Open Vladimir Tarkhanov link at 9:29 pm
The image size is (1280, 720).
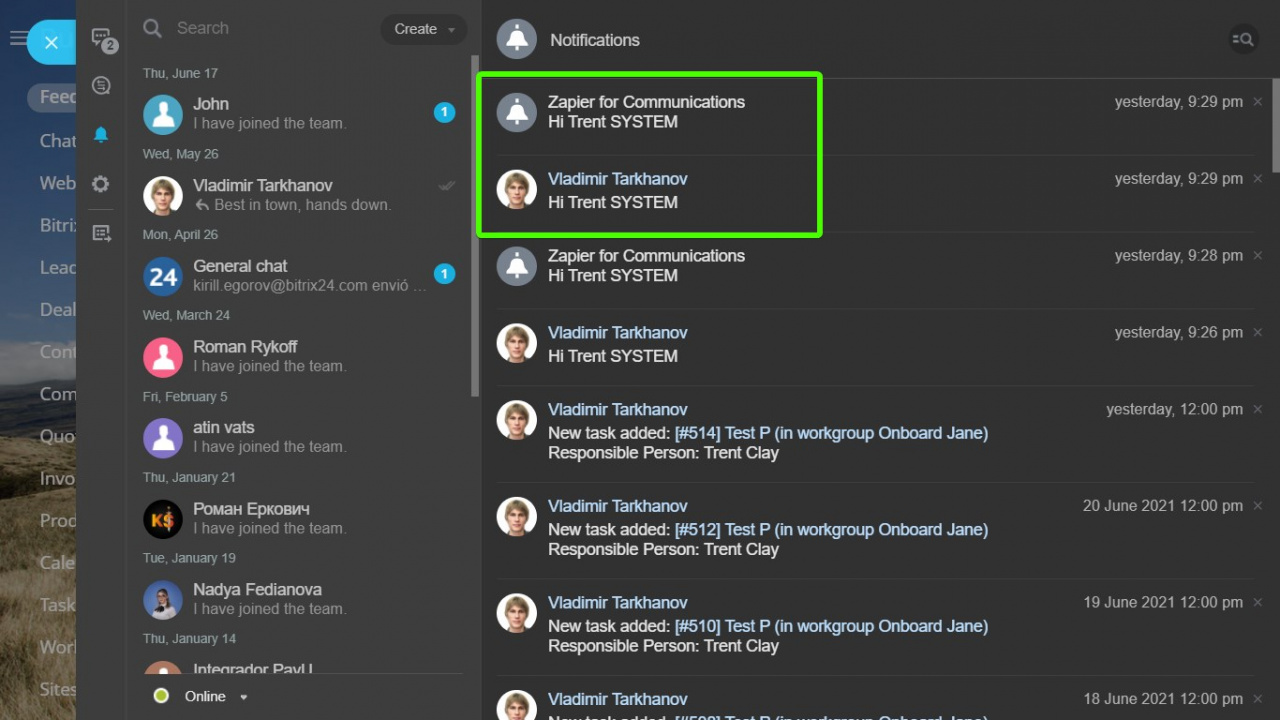point(618,179)
